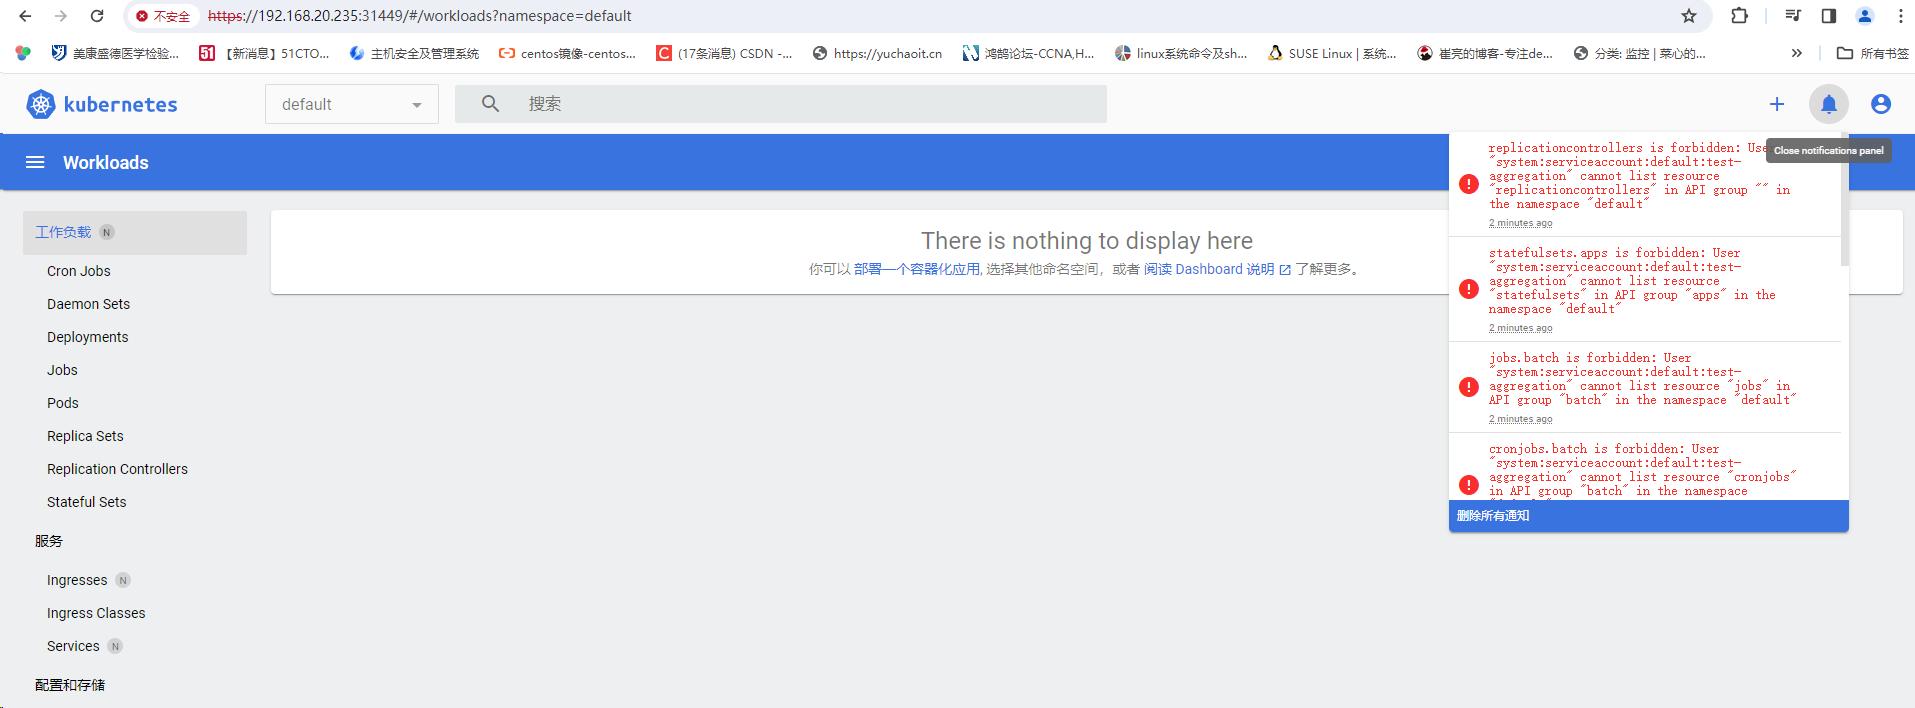Click the browser address bar URL

point(419,16)
